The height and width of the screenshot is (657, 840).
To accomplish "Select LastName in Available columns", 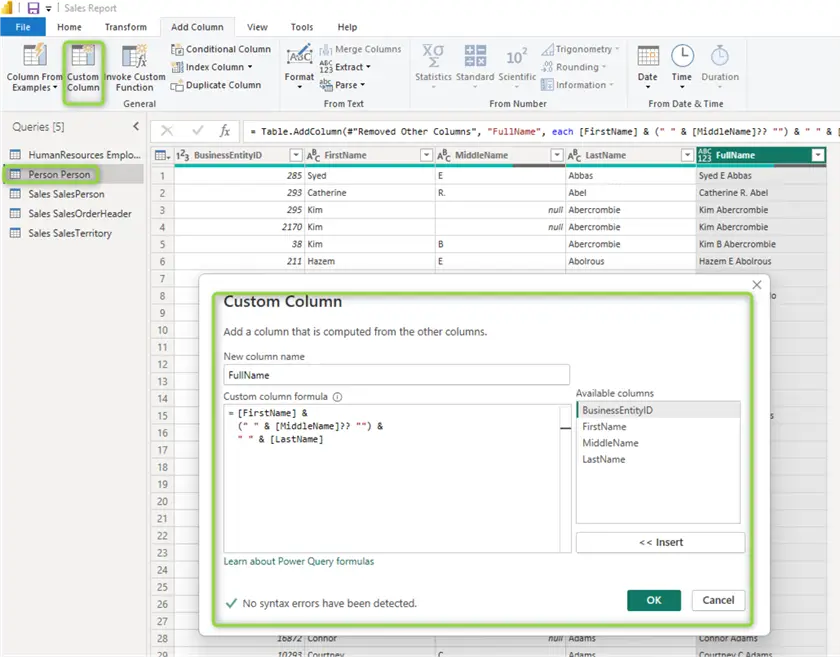I will coord(658,460).
